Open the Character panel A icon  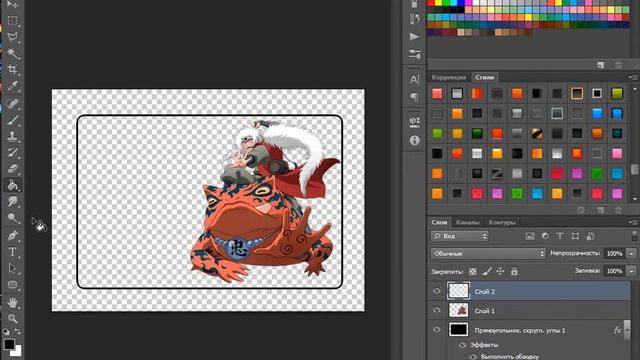point(414,80)
